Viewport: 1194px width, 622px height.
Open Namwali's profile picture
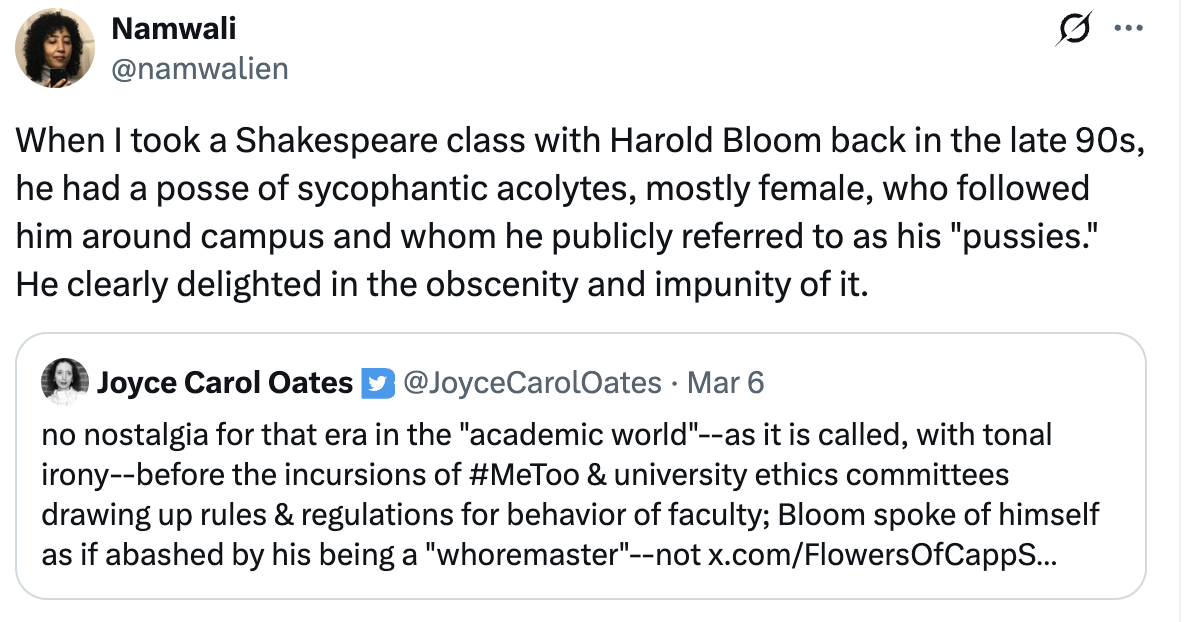(x=55, y=48)
